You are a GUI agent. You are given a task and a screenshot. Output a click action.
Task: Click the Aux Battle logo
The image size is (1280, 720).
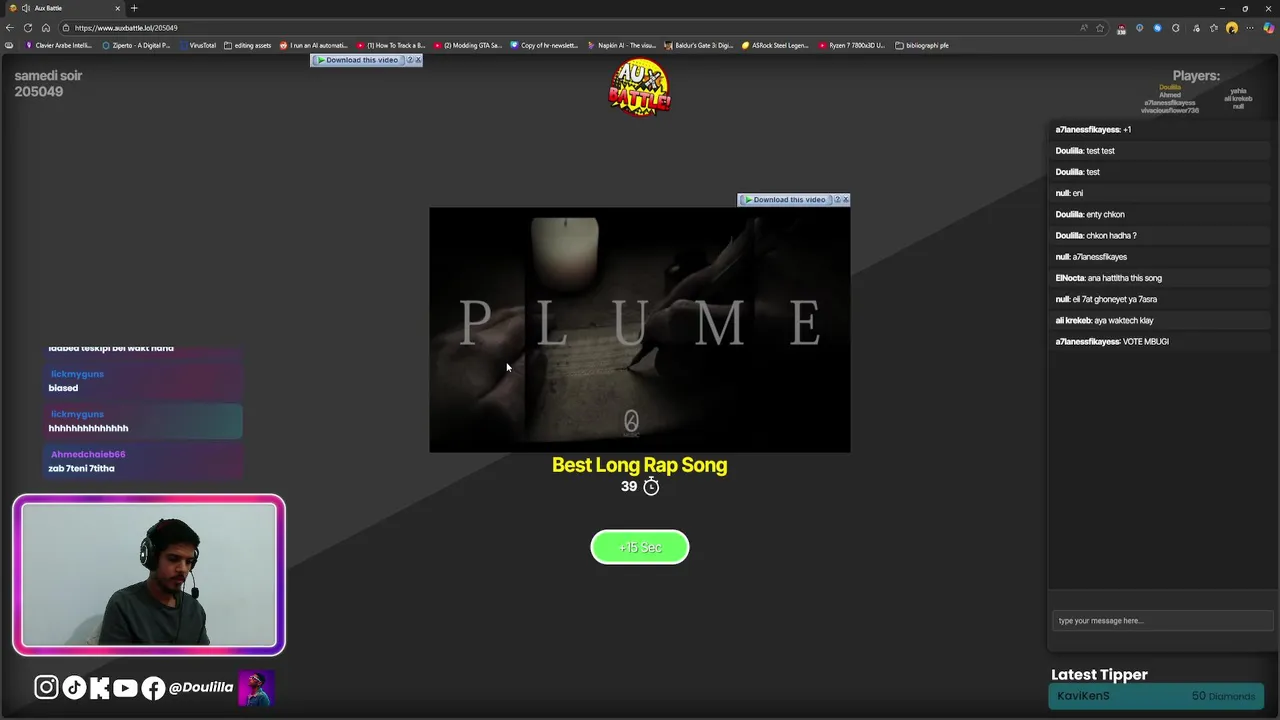[640, 88]
